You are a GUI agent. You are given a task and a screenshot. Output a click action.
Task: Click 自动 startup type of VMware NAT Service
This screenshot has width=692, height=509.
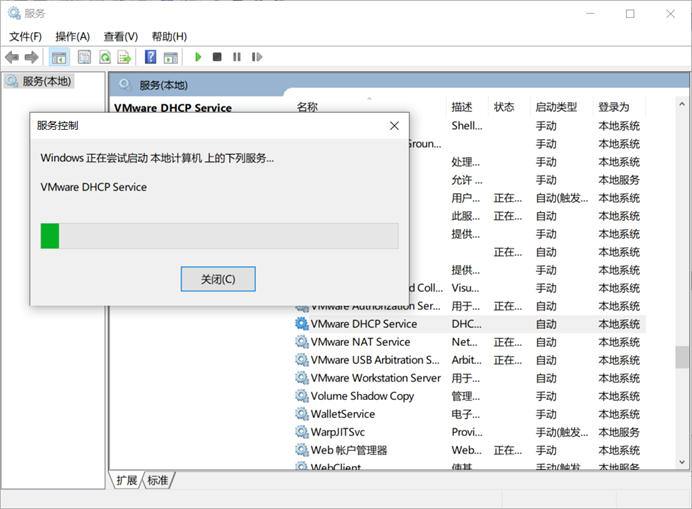546,342
